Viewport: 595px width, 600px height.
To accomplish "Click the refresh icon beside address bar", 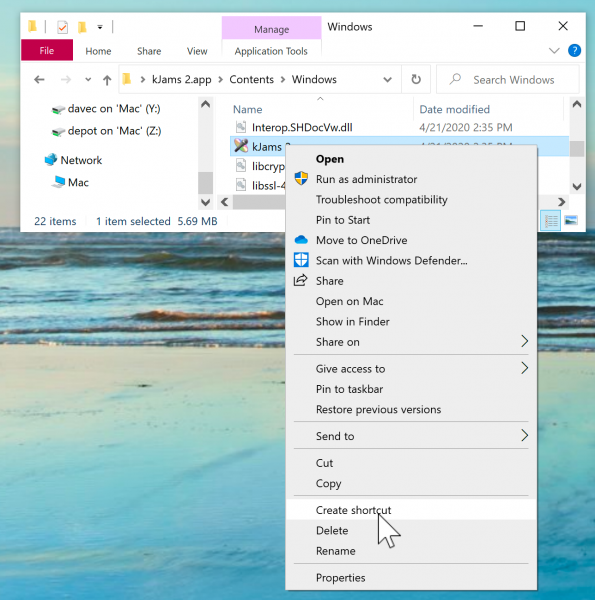I will [x=416, y=80].
